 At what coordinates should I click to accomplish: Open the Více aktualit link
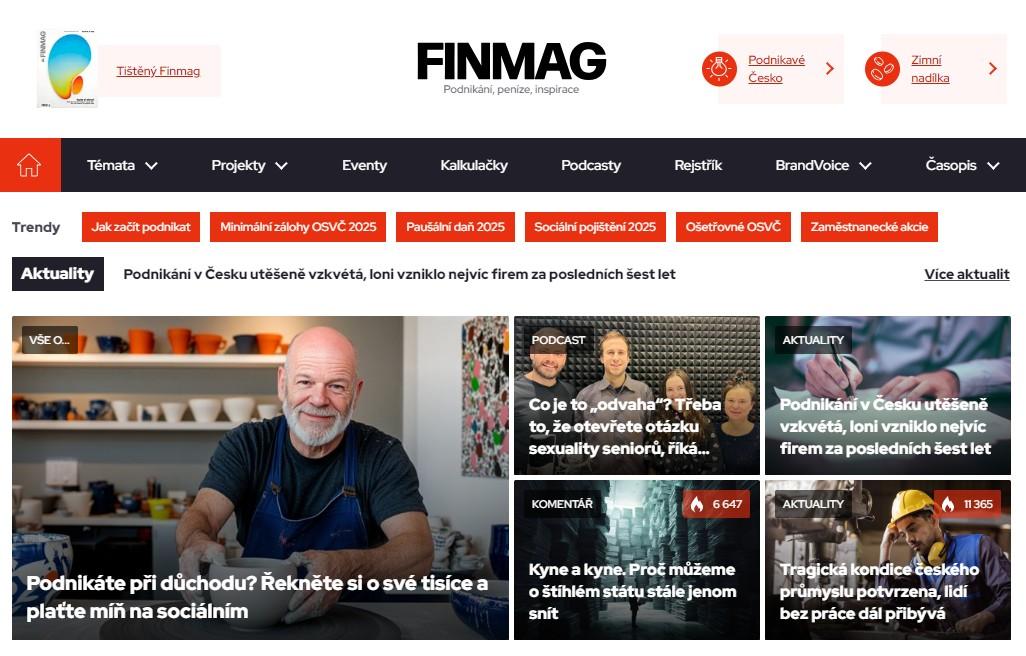point(966,274)
